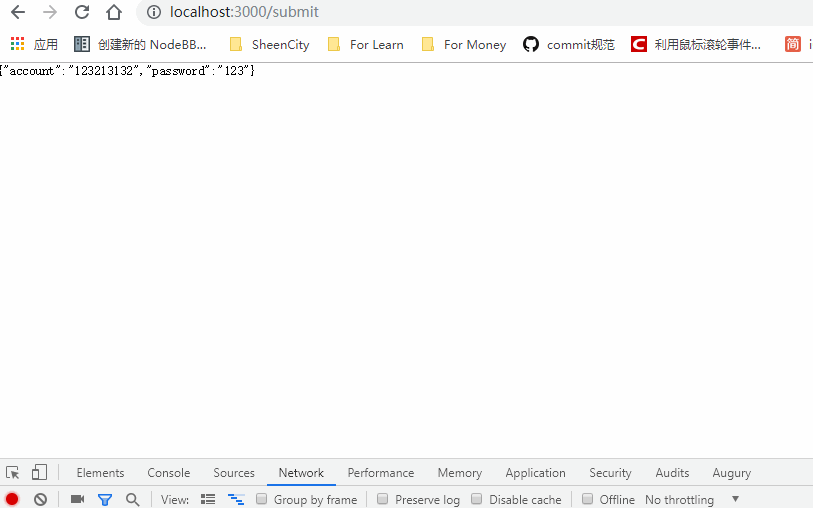Select the waterfall overview view icon
This screenshot has height=508, width=813.
tap(236, 499)
